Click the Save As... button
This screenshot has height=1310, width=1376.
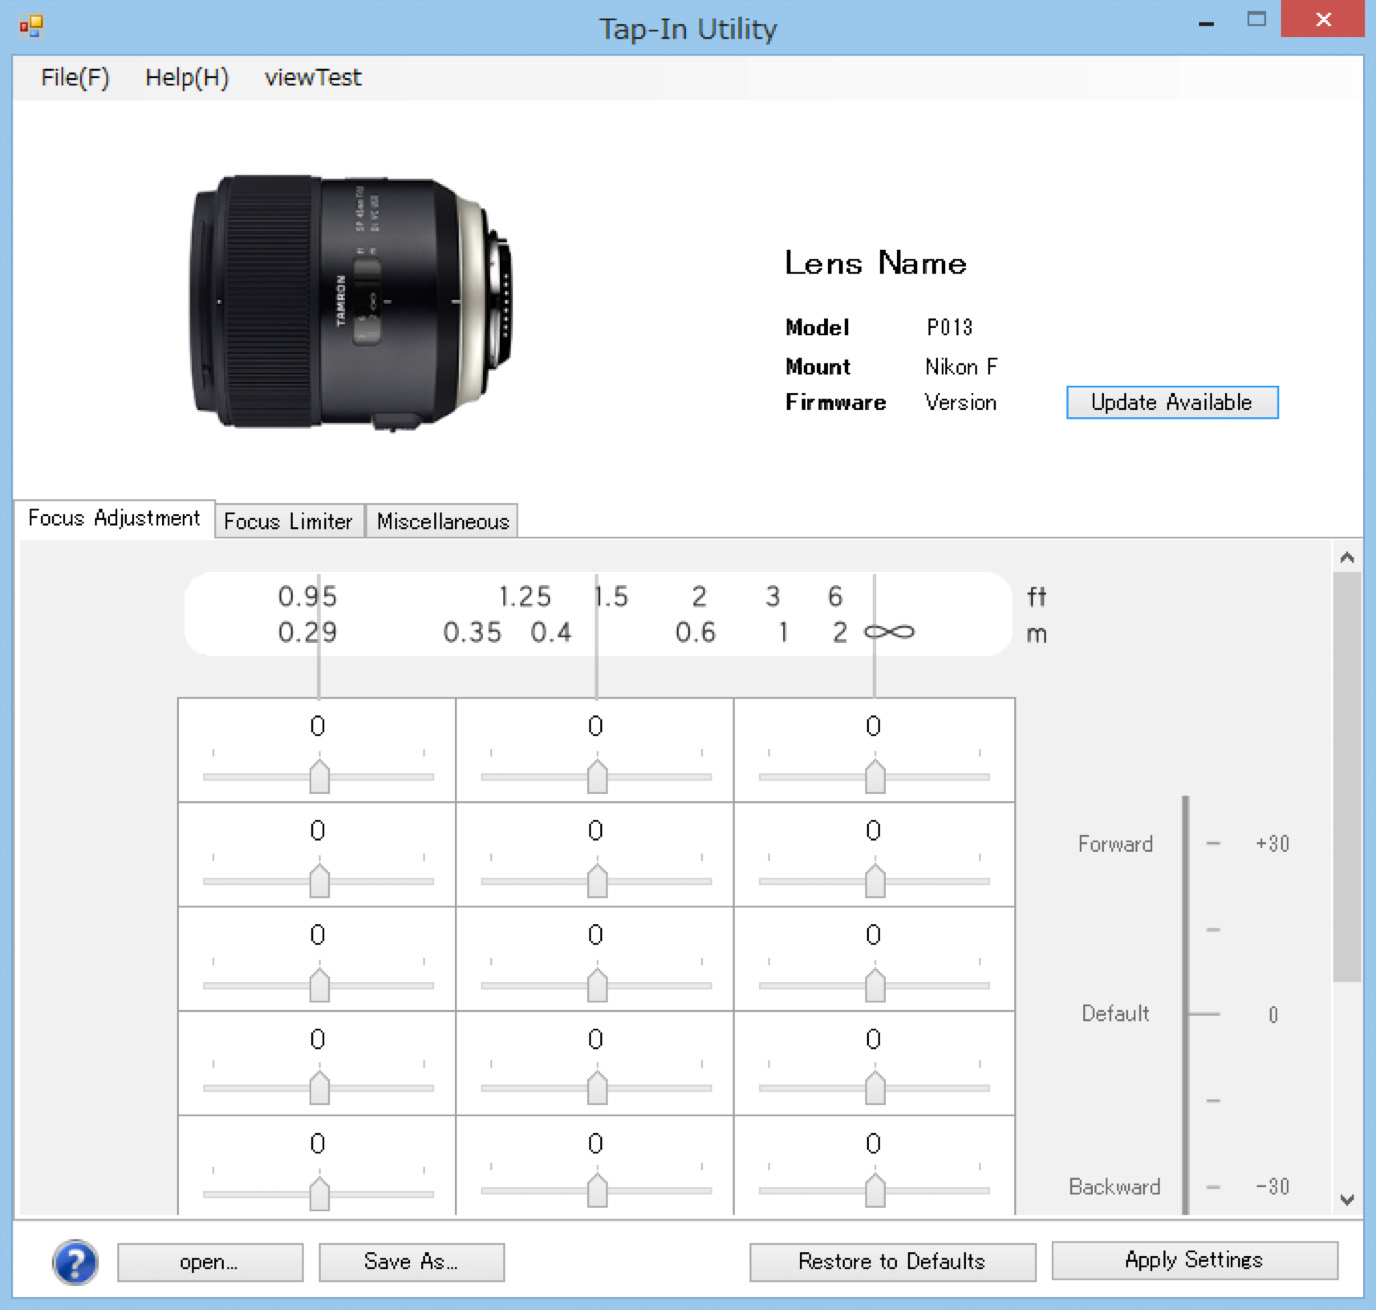tap(411, 1262)
